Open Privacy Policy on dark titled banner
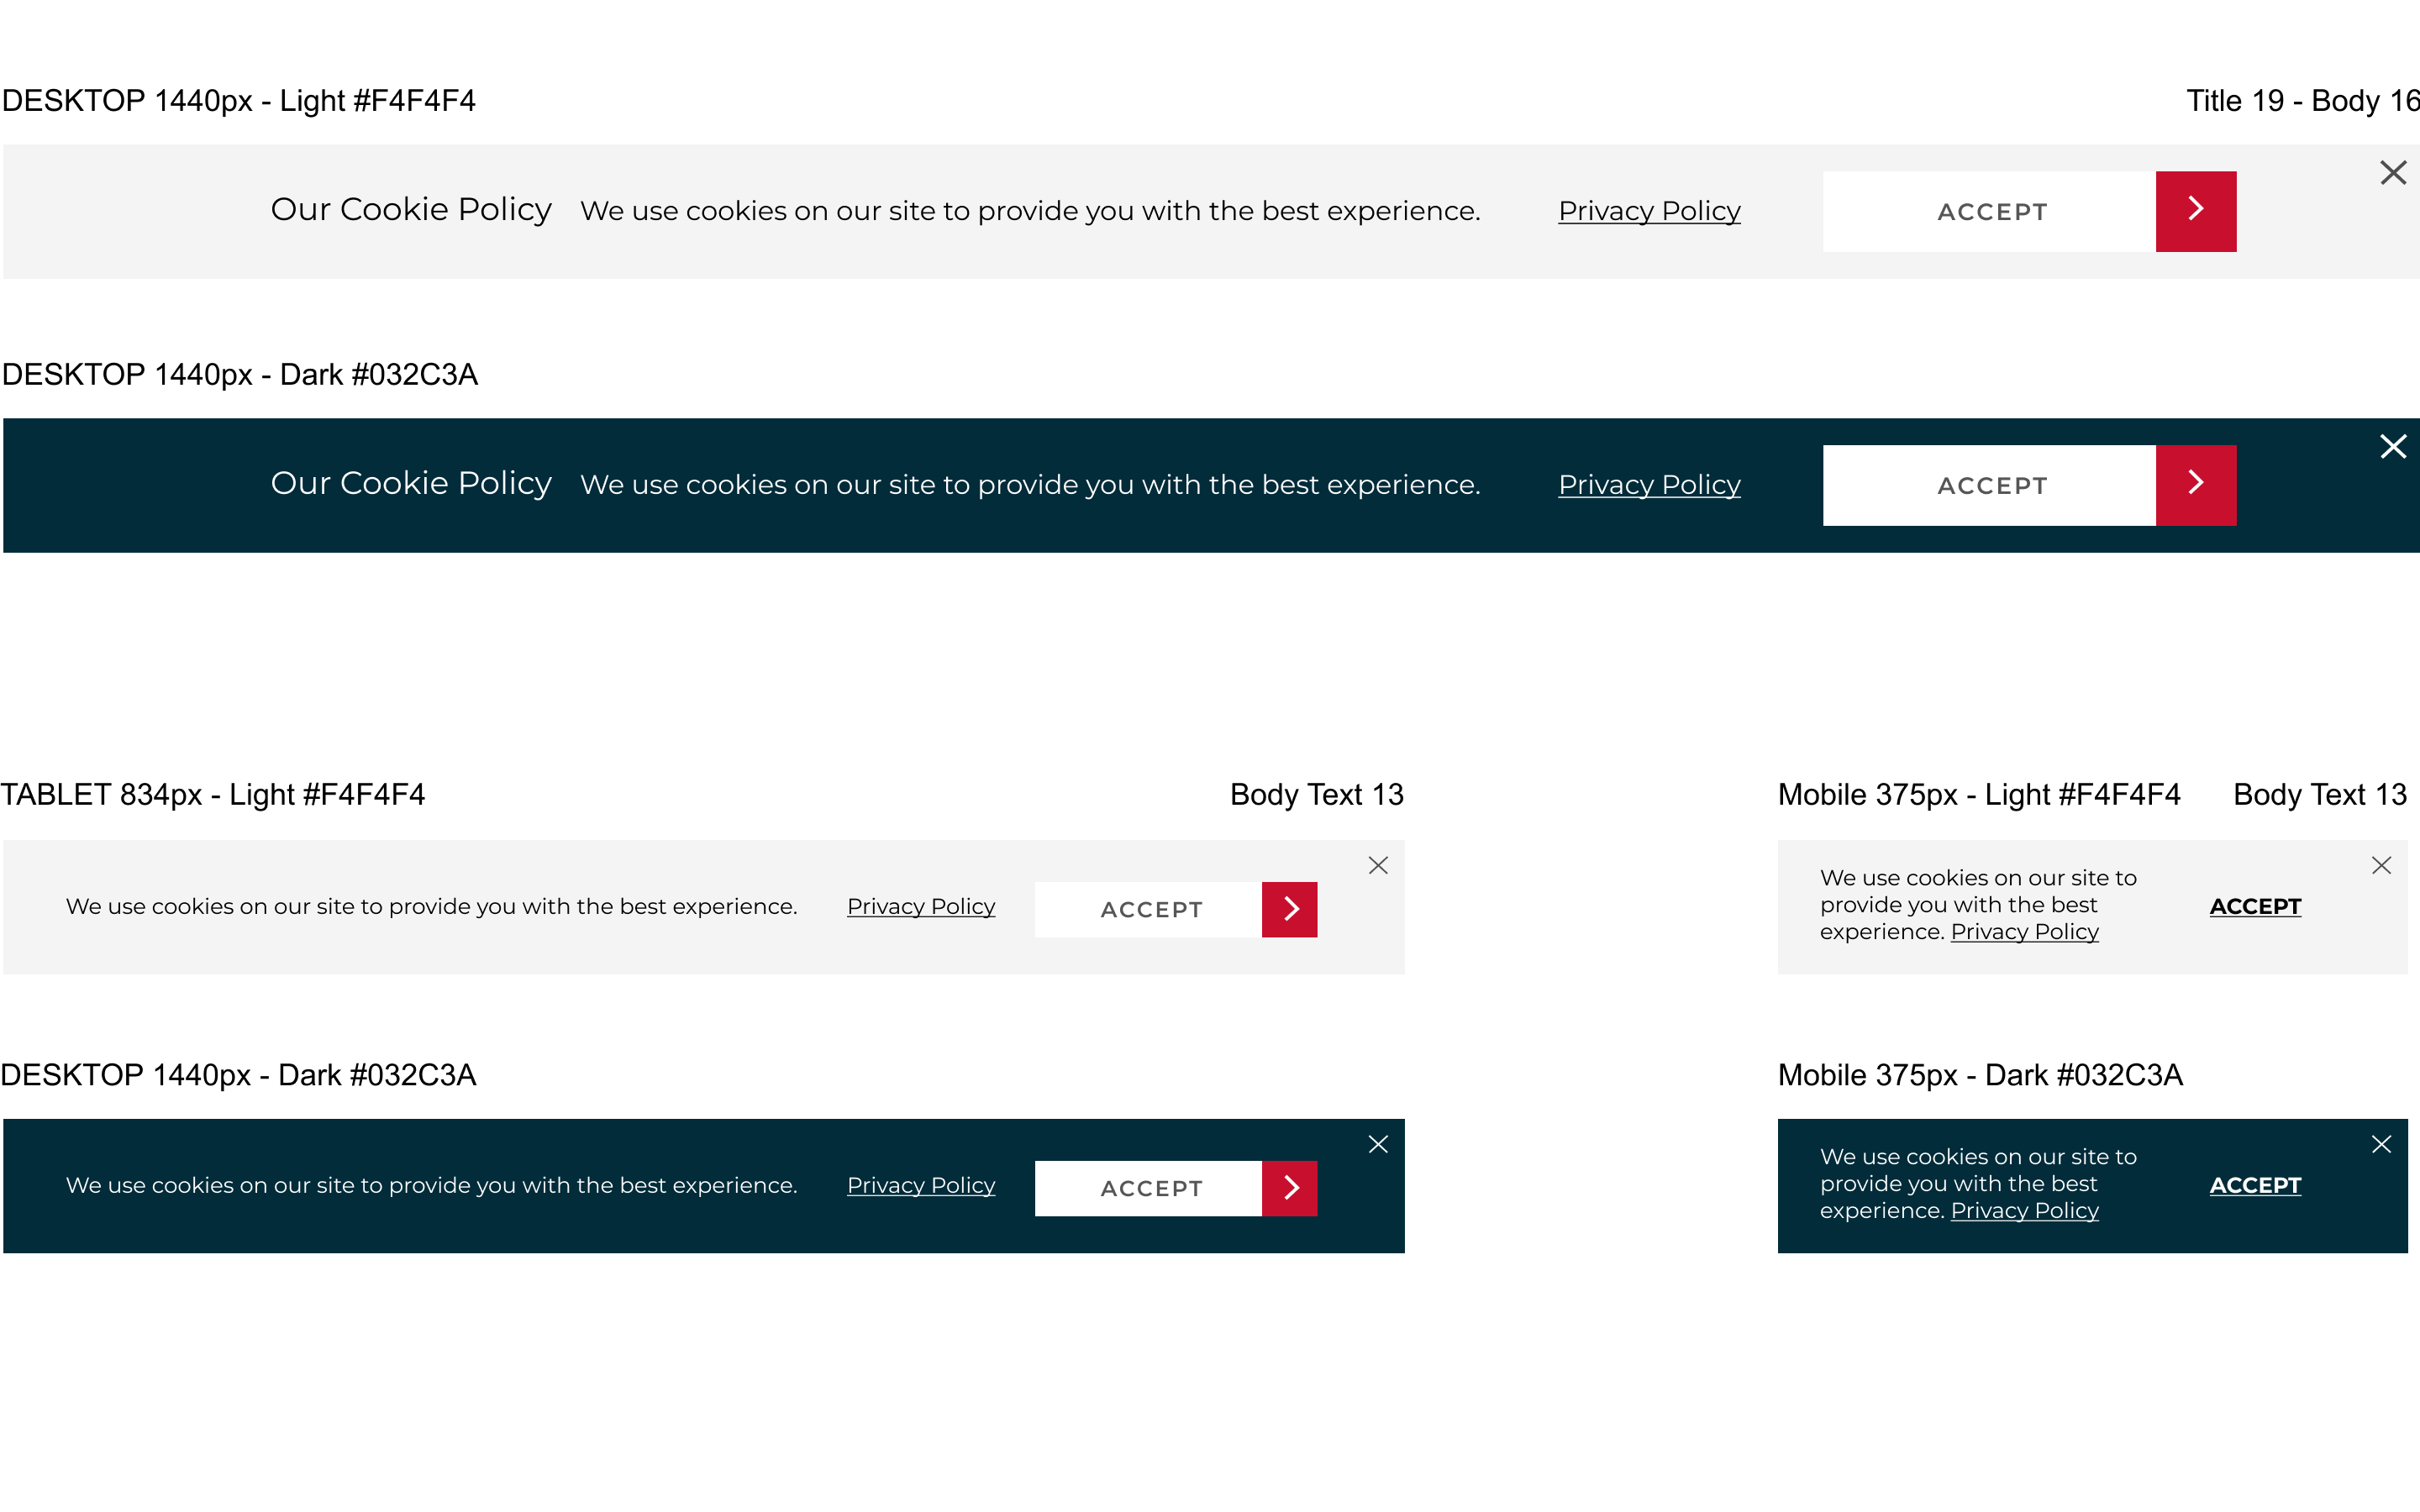The image size is (2420, 1512). [x=1649, y=485]
